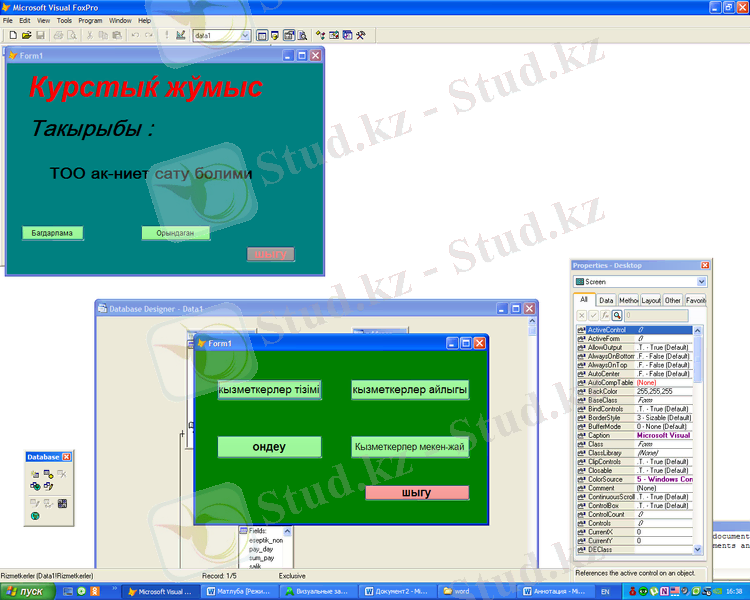
Task: Click the globe Connections icon in Database toolbar
Action: point(35,516)
